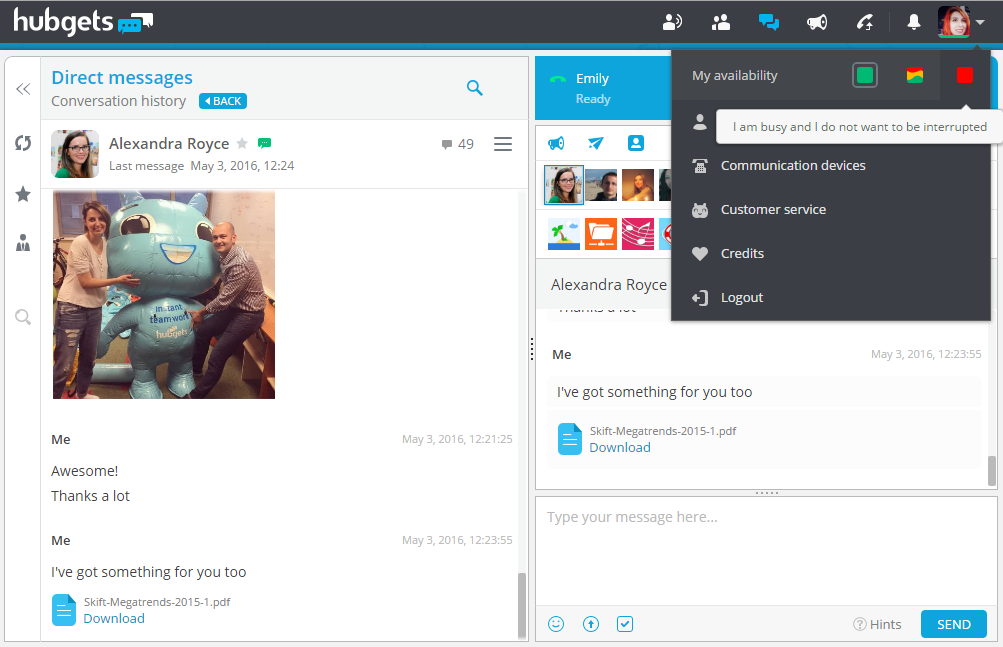Viewport: 1003px width, 647px height.
Task: Open the notifications bell
Action: click(x=914, y=22)
